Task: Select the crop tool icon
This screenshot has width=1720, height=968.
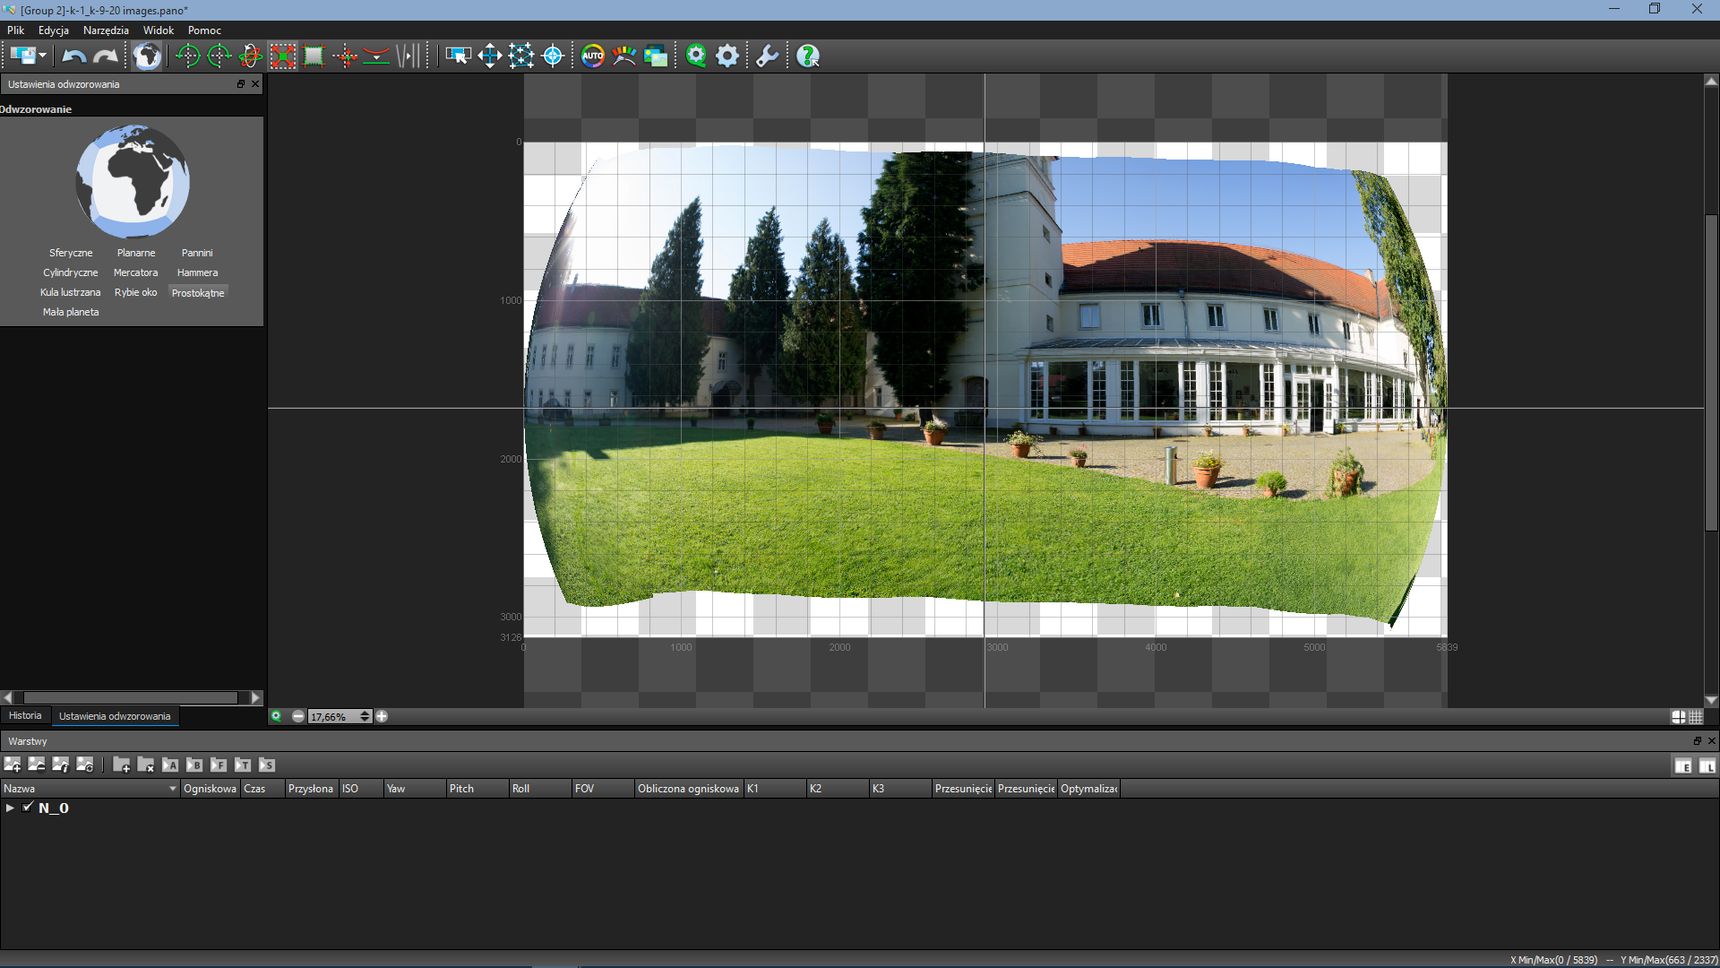Action: pyautogui.click(x=313, y=56)
